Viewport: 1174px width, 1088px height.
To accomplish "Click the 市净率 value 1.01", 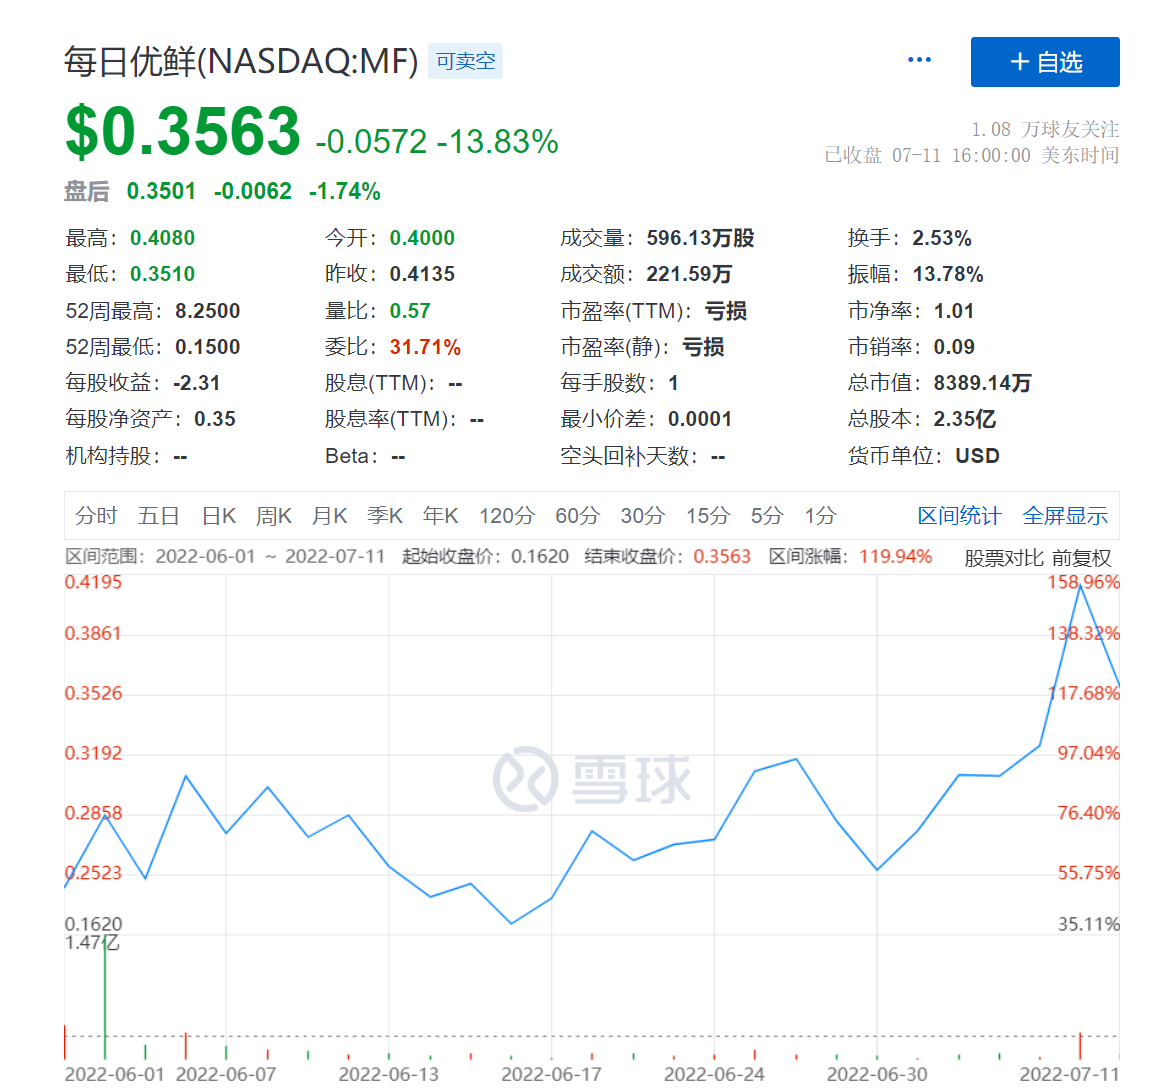I will pyautogui.click(x=953, y=311).
